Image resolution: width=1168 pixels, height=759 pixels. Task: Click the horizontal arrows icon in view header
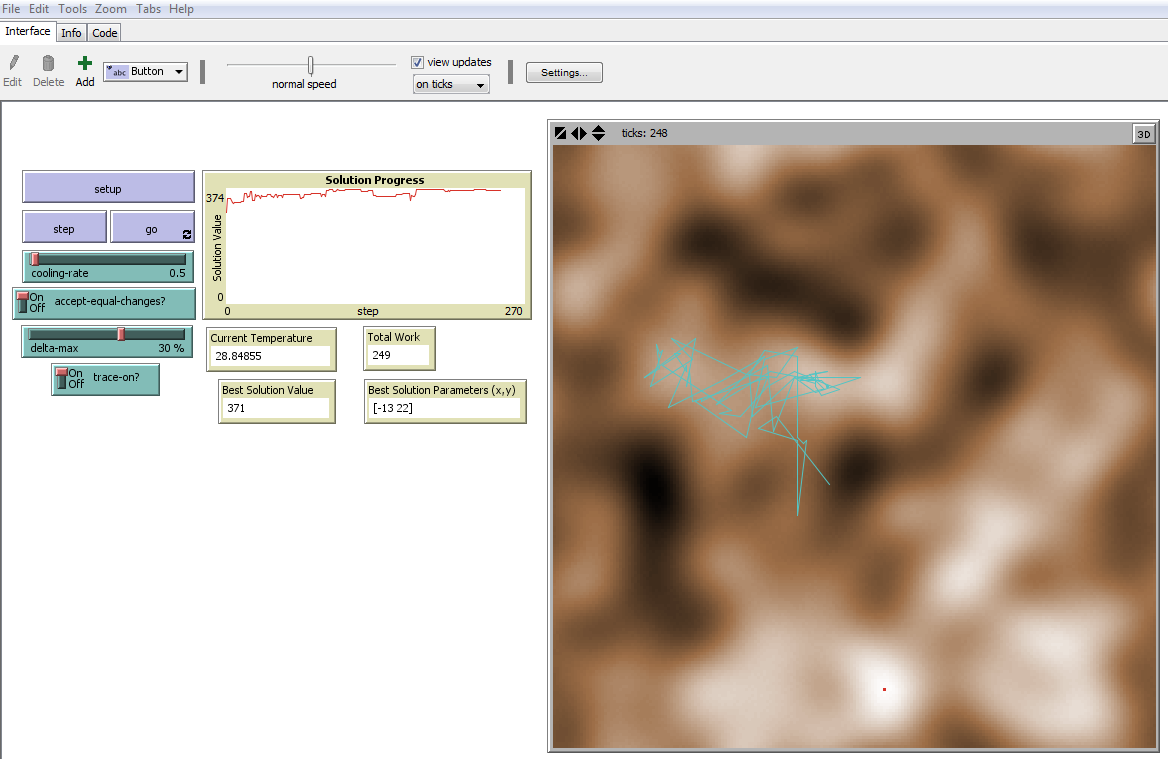pos(577,132)
